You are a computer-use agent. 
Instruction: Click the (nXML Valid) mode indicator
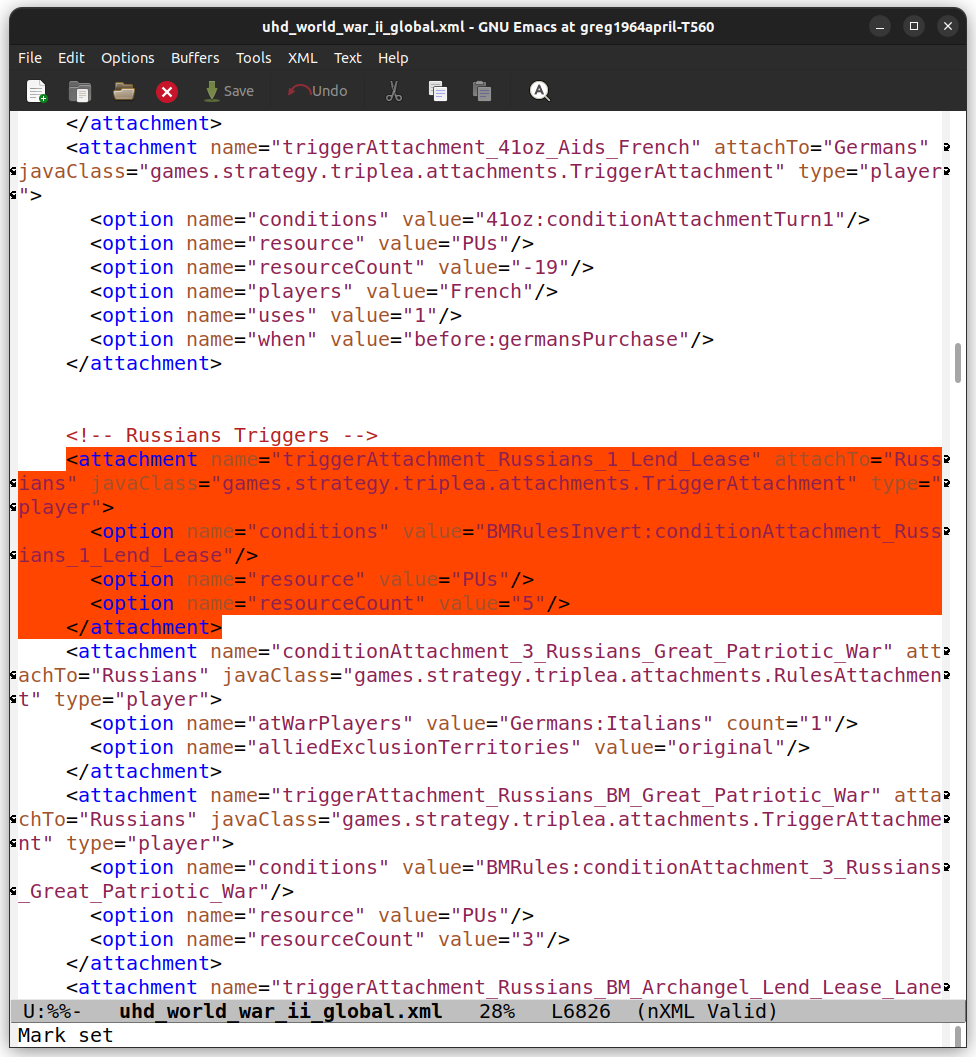706,1011
